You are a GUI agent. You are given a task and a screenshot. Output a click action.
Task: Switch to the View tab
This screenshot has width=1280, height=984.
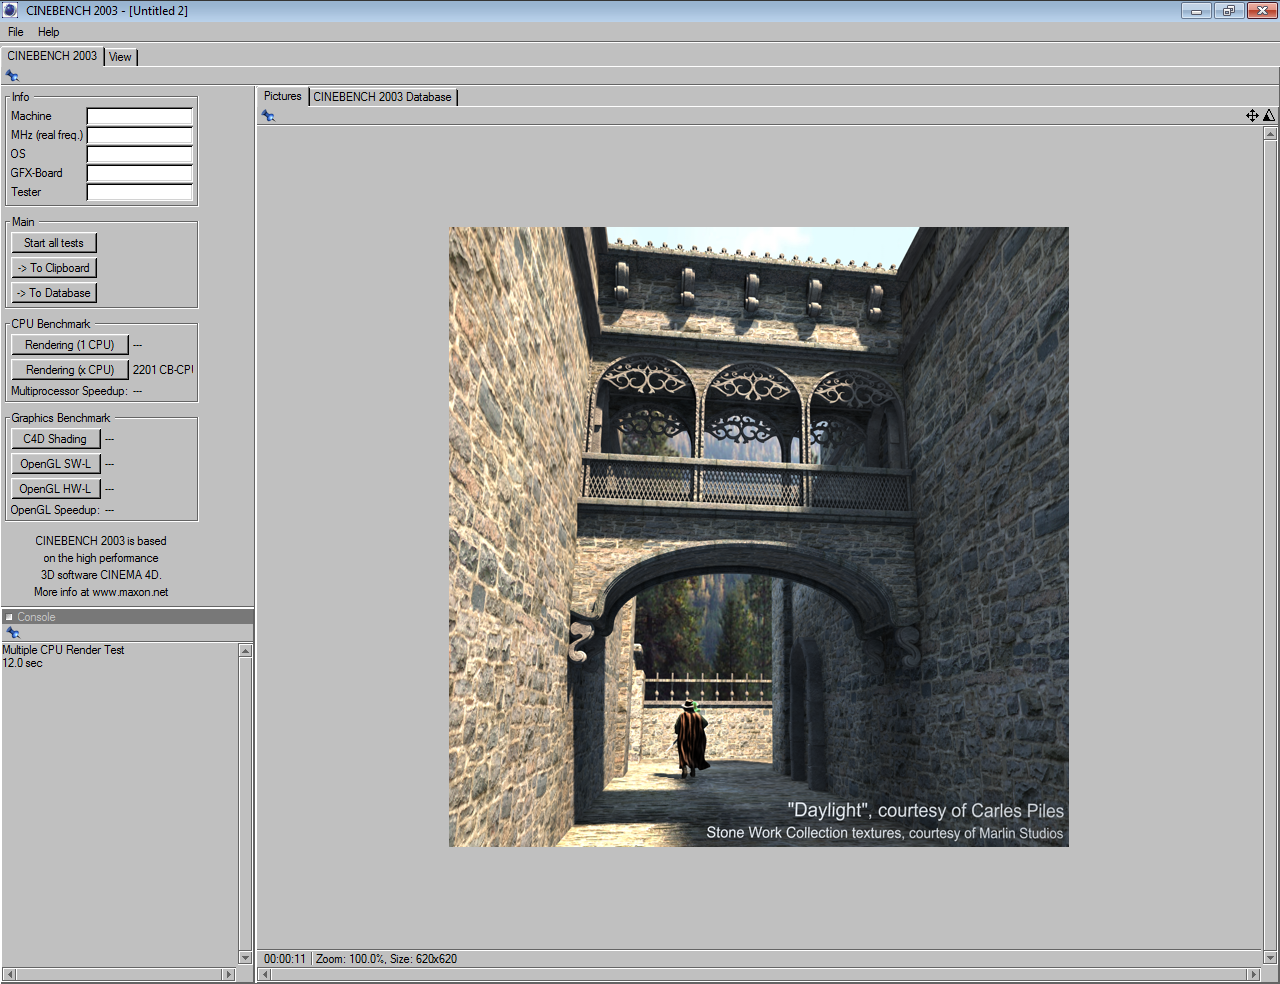point(120,57)
